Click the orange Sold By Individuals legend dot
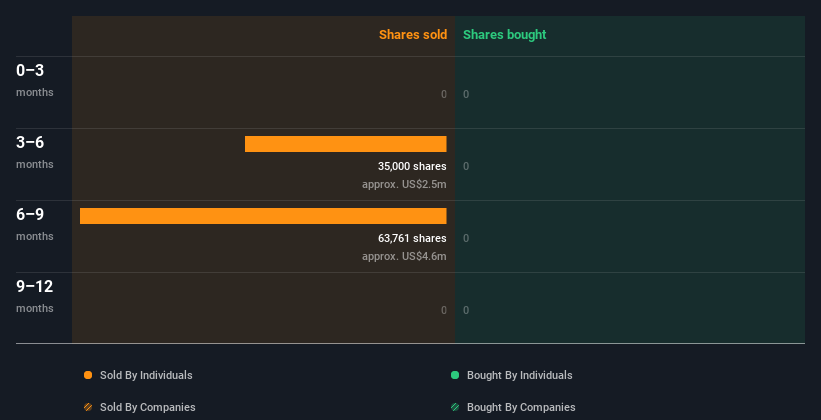Screen dimensions: 821x420 coord(88,375)
